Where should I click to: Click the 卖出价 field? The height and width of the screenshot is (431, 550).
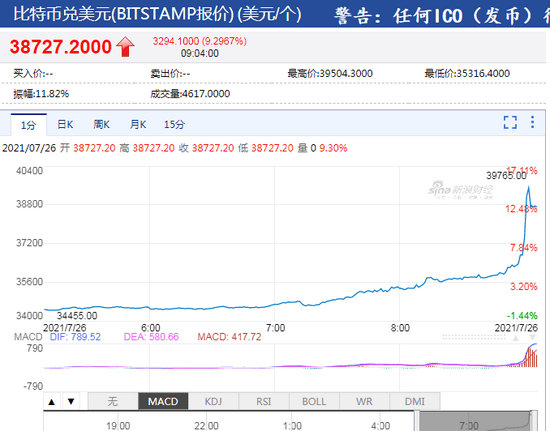point(170,73)
